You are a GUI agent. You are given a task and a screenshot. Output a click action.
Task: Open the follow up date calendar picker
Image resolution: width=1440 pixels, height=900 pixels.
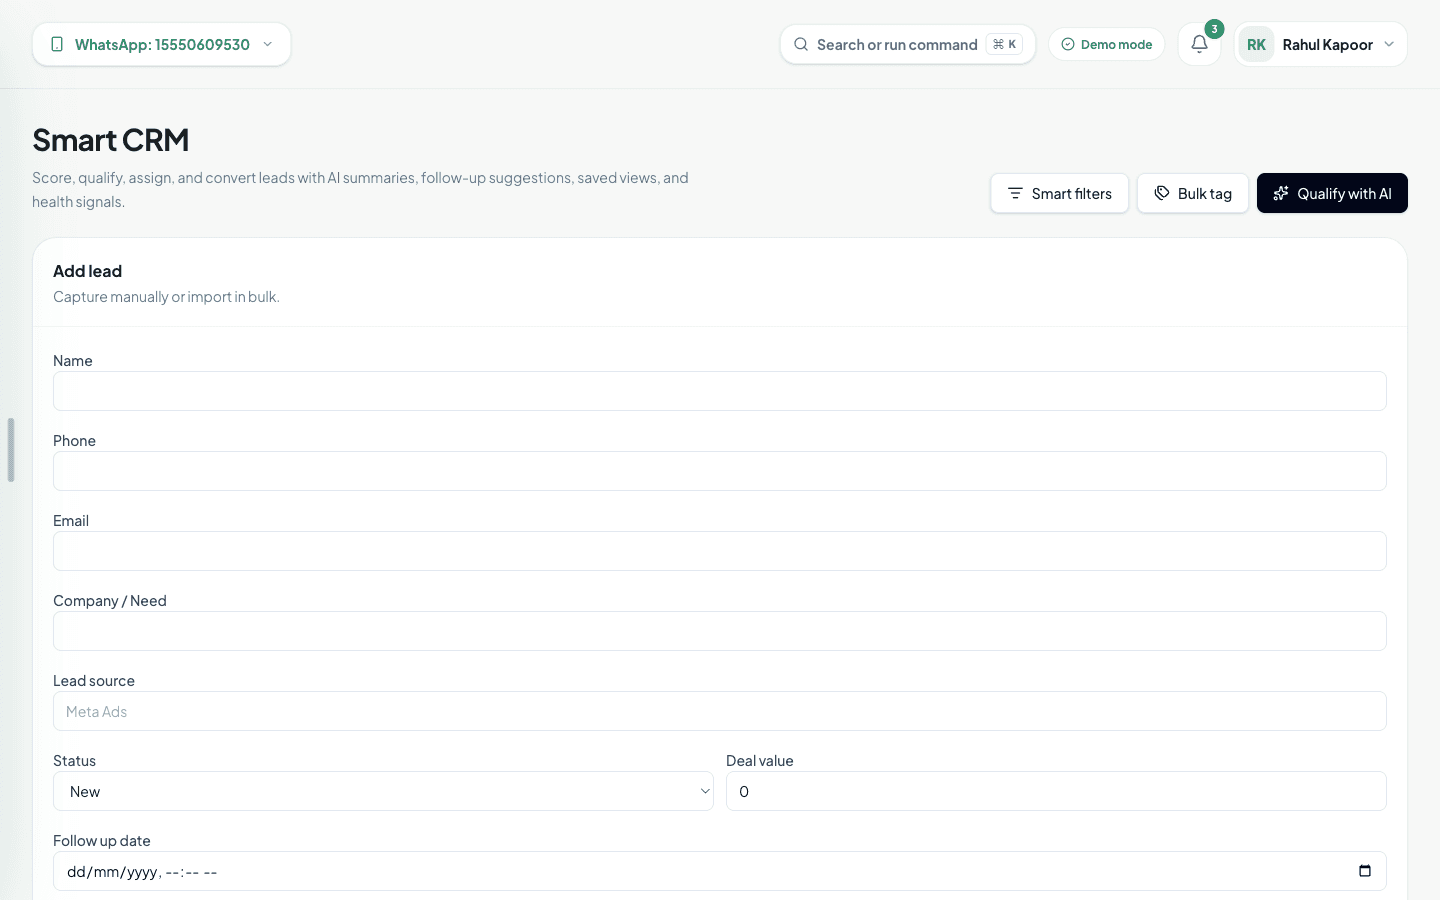click(x=1365, y=871)
